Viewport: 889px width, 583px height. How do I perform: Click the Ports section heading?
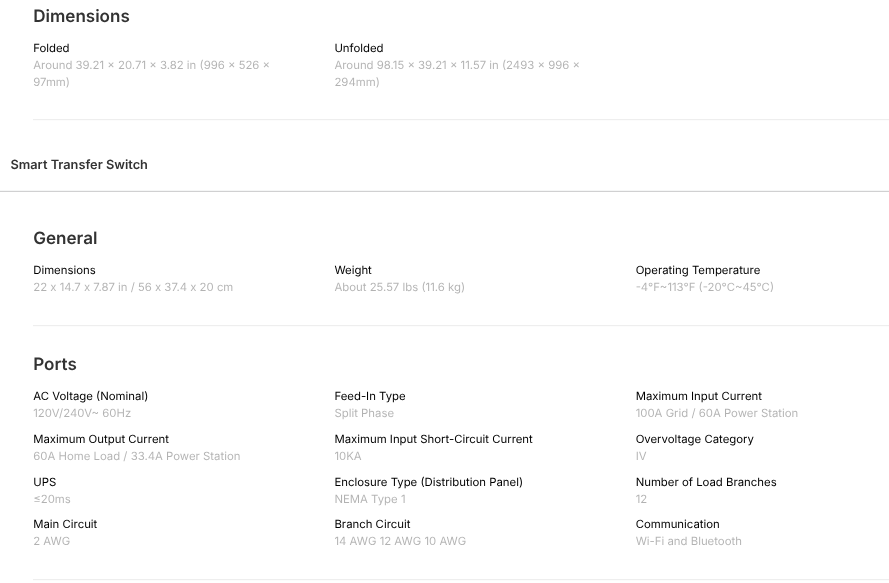click(x=55, y=364)
